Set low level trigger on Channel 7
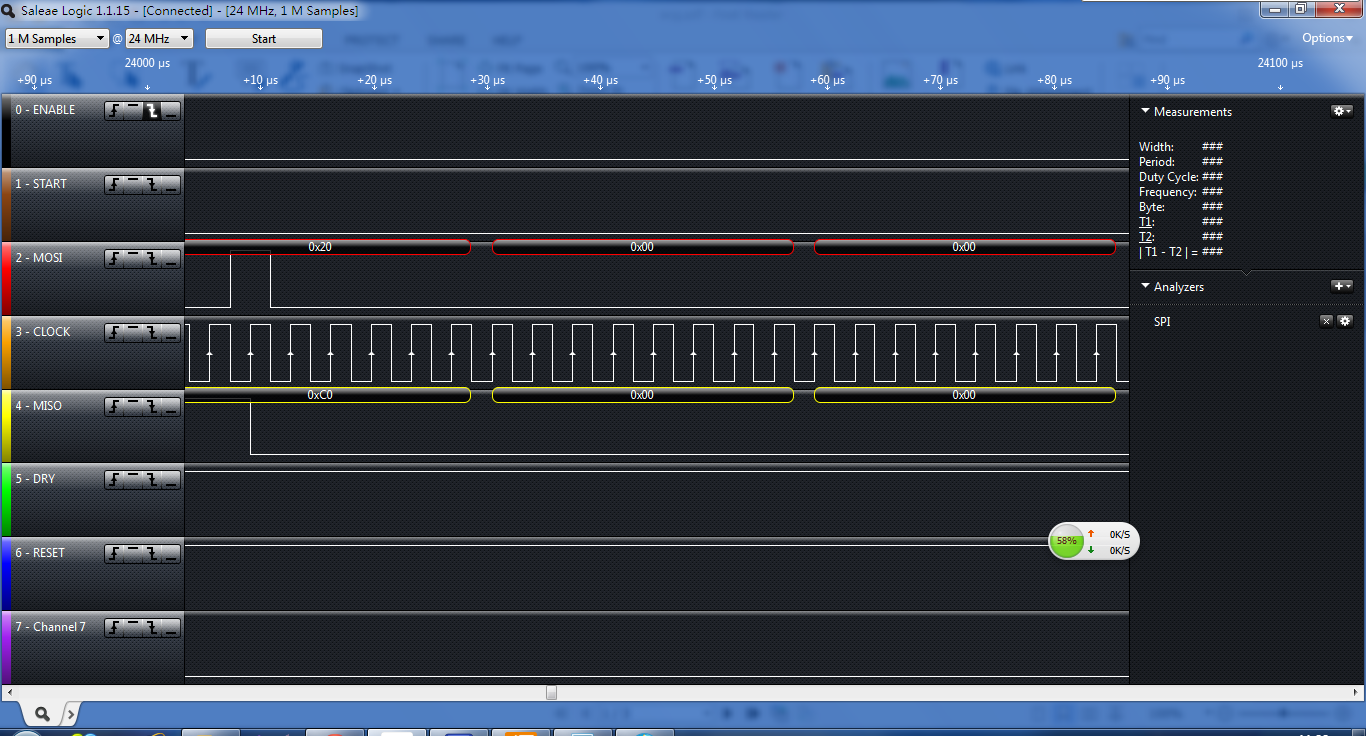This screenshot has width=1366, height=736. 171,628
